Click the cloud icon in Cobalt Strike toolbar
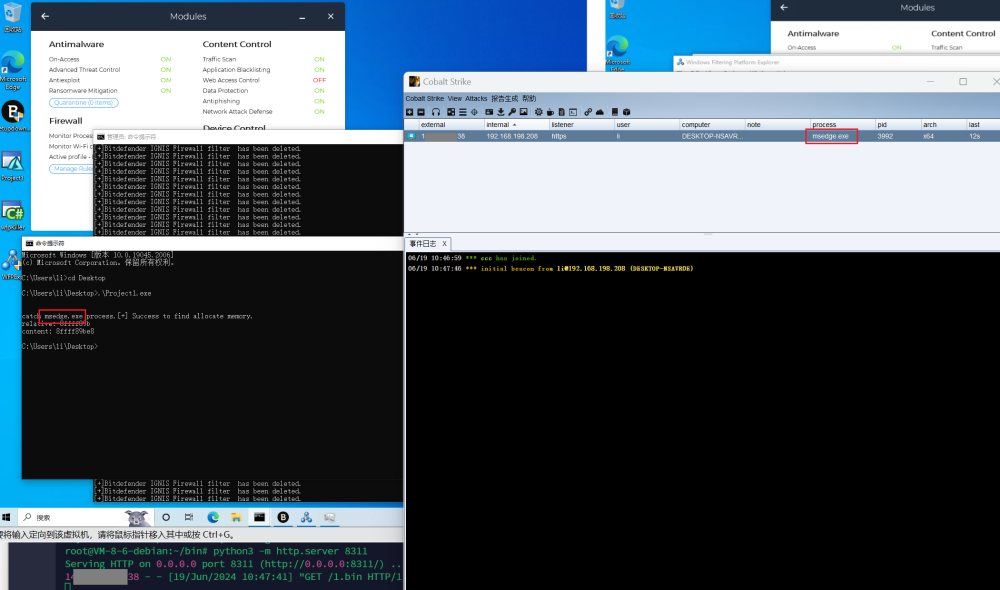This screenshot has height=590, width=1000. 600,112
